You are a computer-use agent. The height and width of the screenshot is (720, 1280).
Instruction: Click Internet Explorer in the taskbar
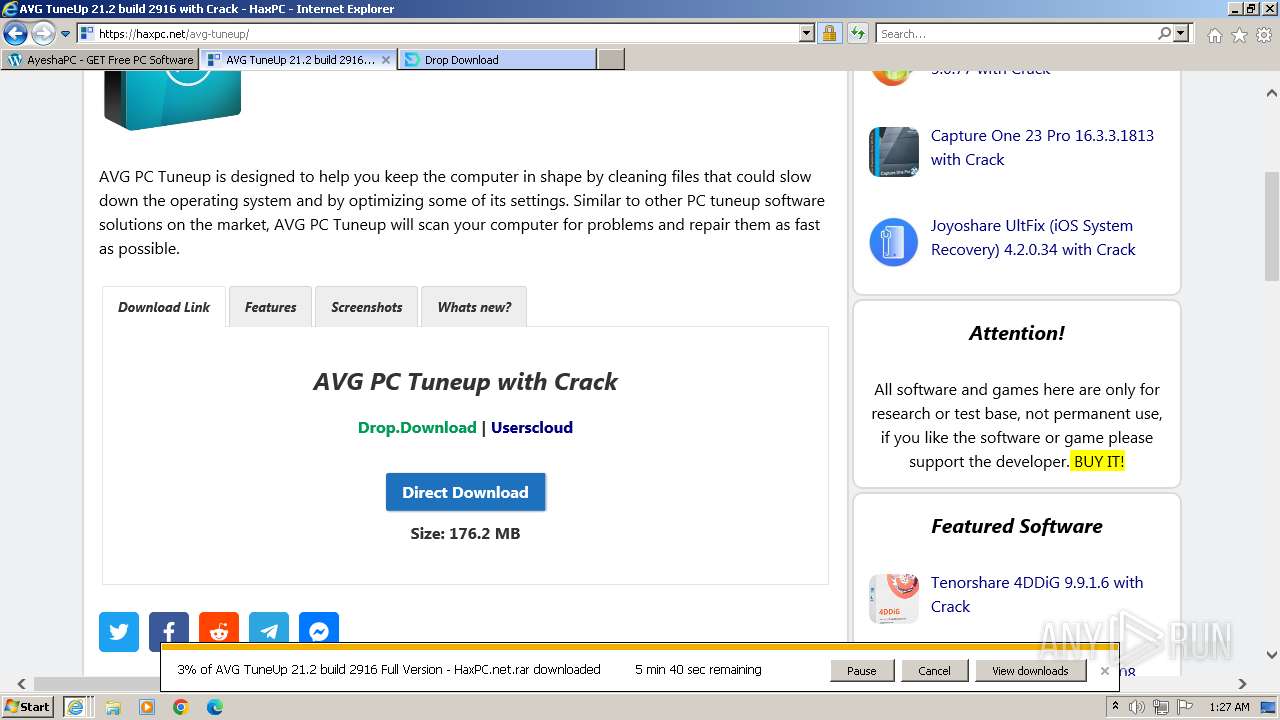tap(75, 707)
